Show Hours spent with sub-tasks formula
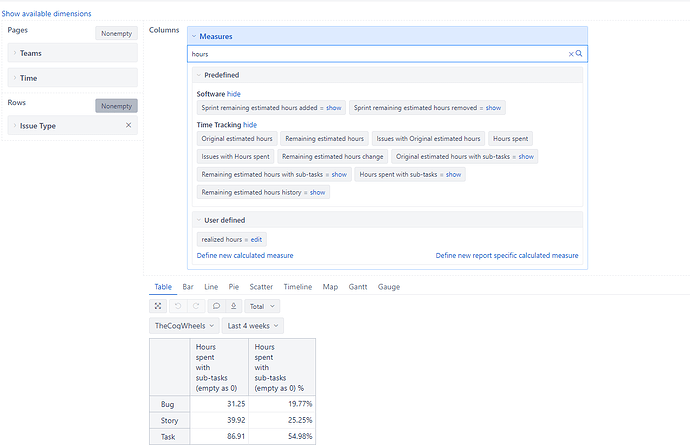 [x=453, y=175]
